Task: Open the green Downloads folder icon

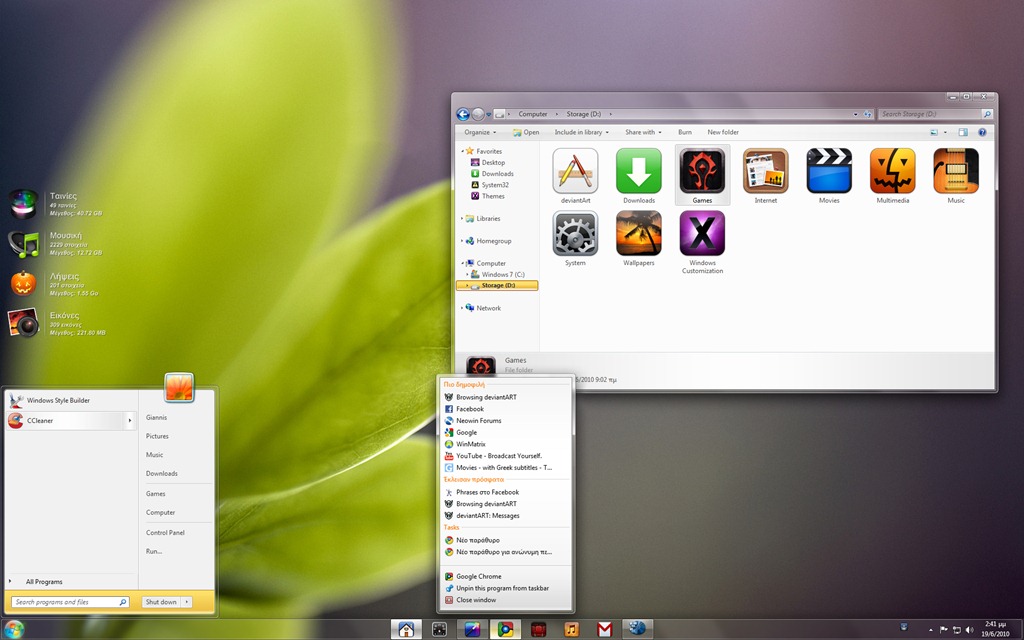Action: pyautogui.click(x=639, y=171)
